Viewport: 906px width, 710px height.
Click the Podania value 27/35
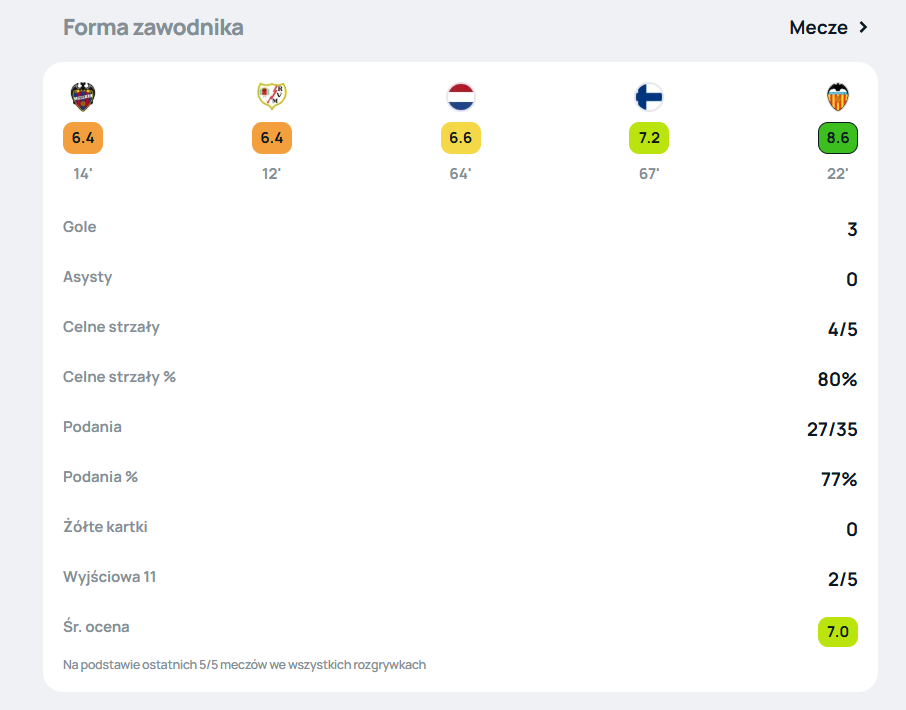point(832,429)
